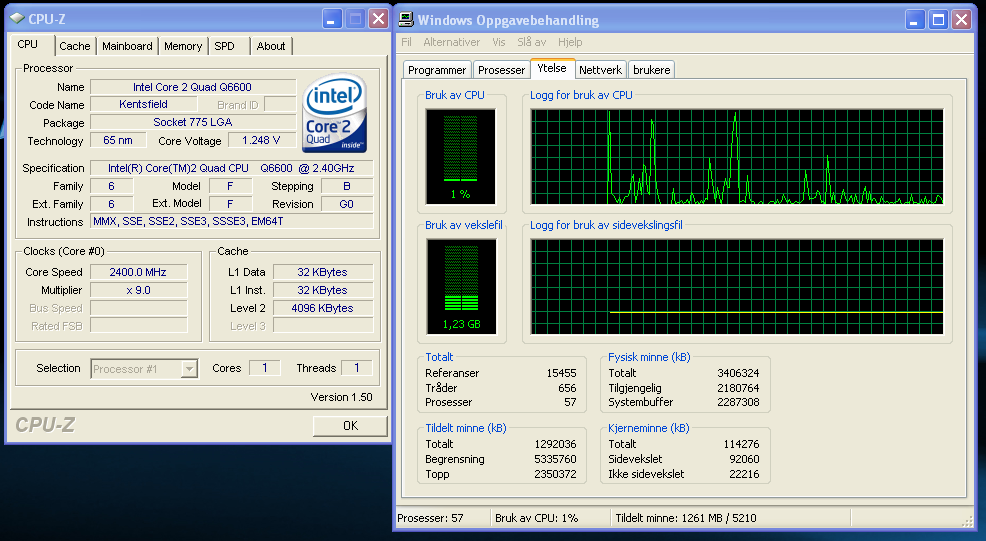Screen dimensions: 986x541
Task: Open the Slå av menu
Action: click(531, 42)
